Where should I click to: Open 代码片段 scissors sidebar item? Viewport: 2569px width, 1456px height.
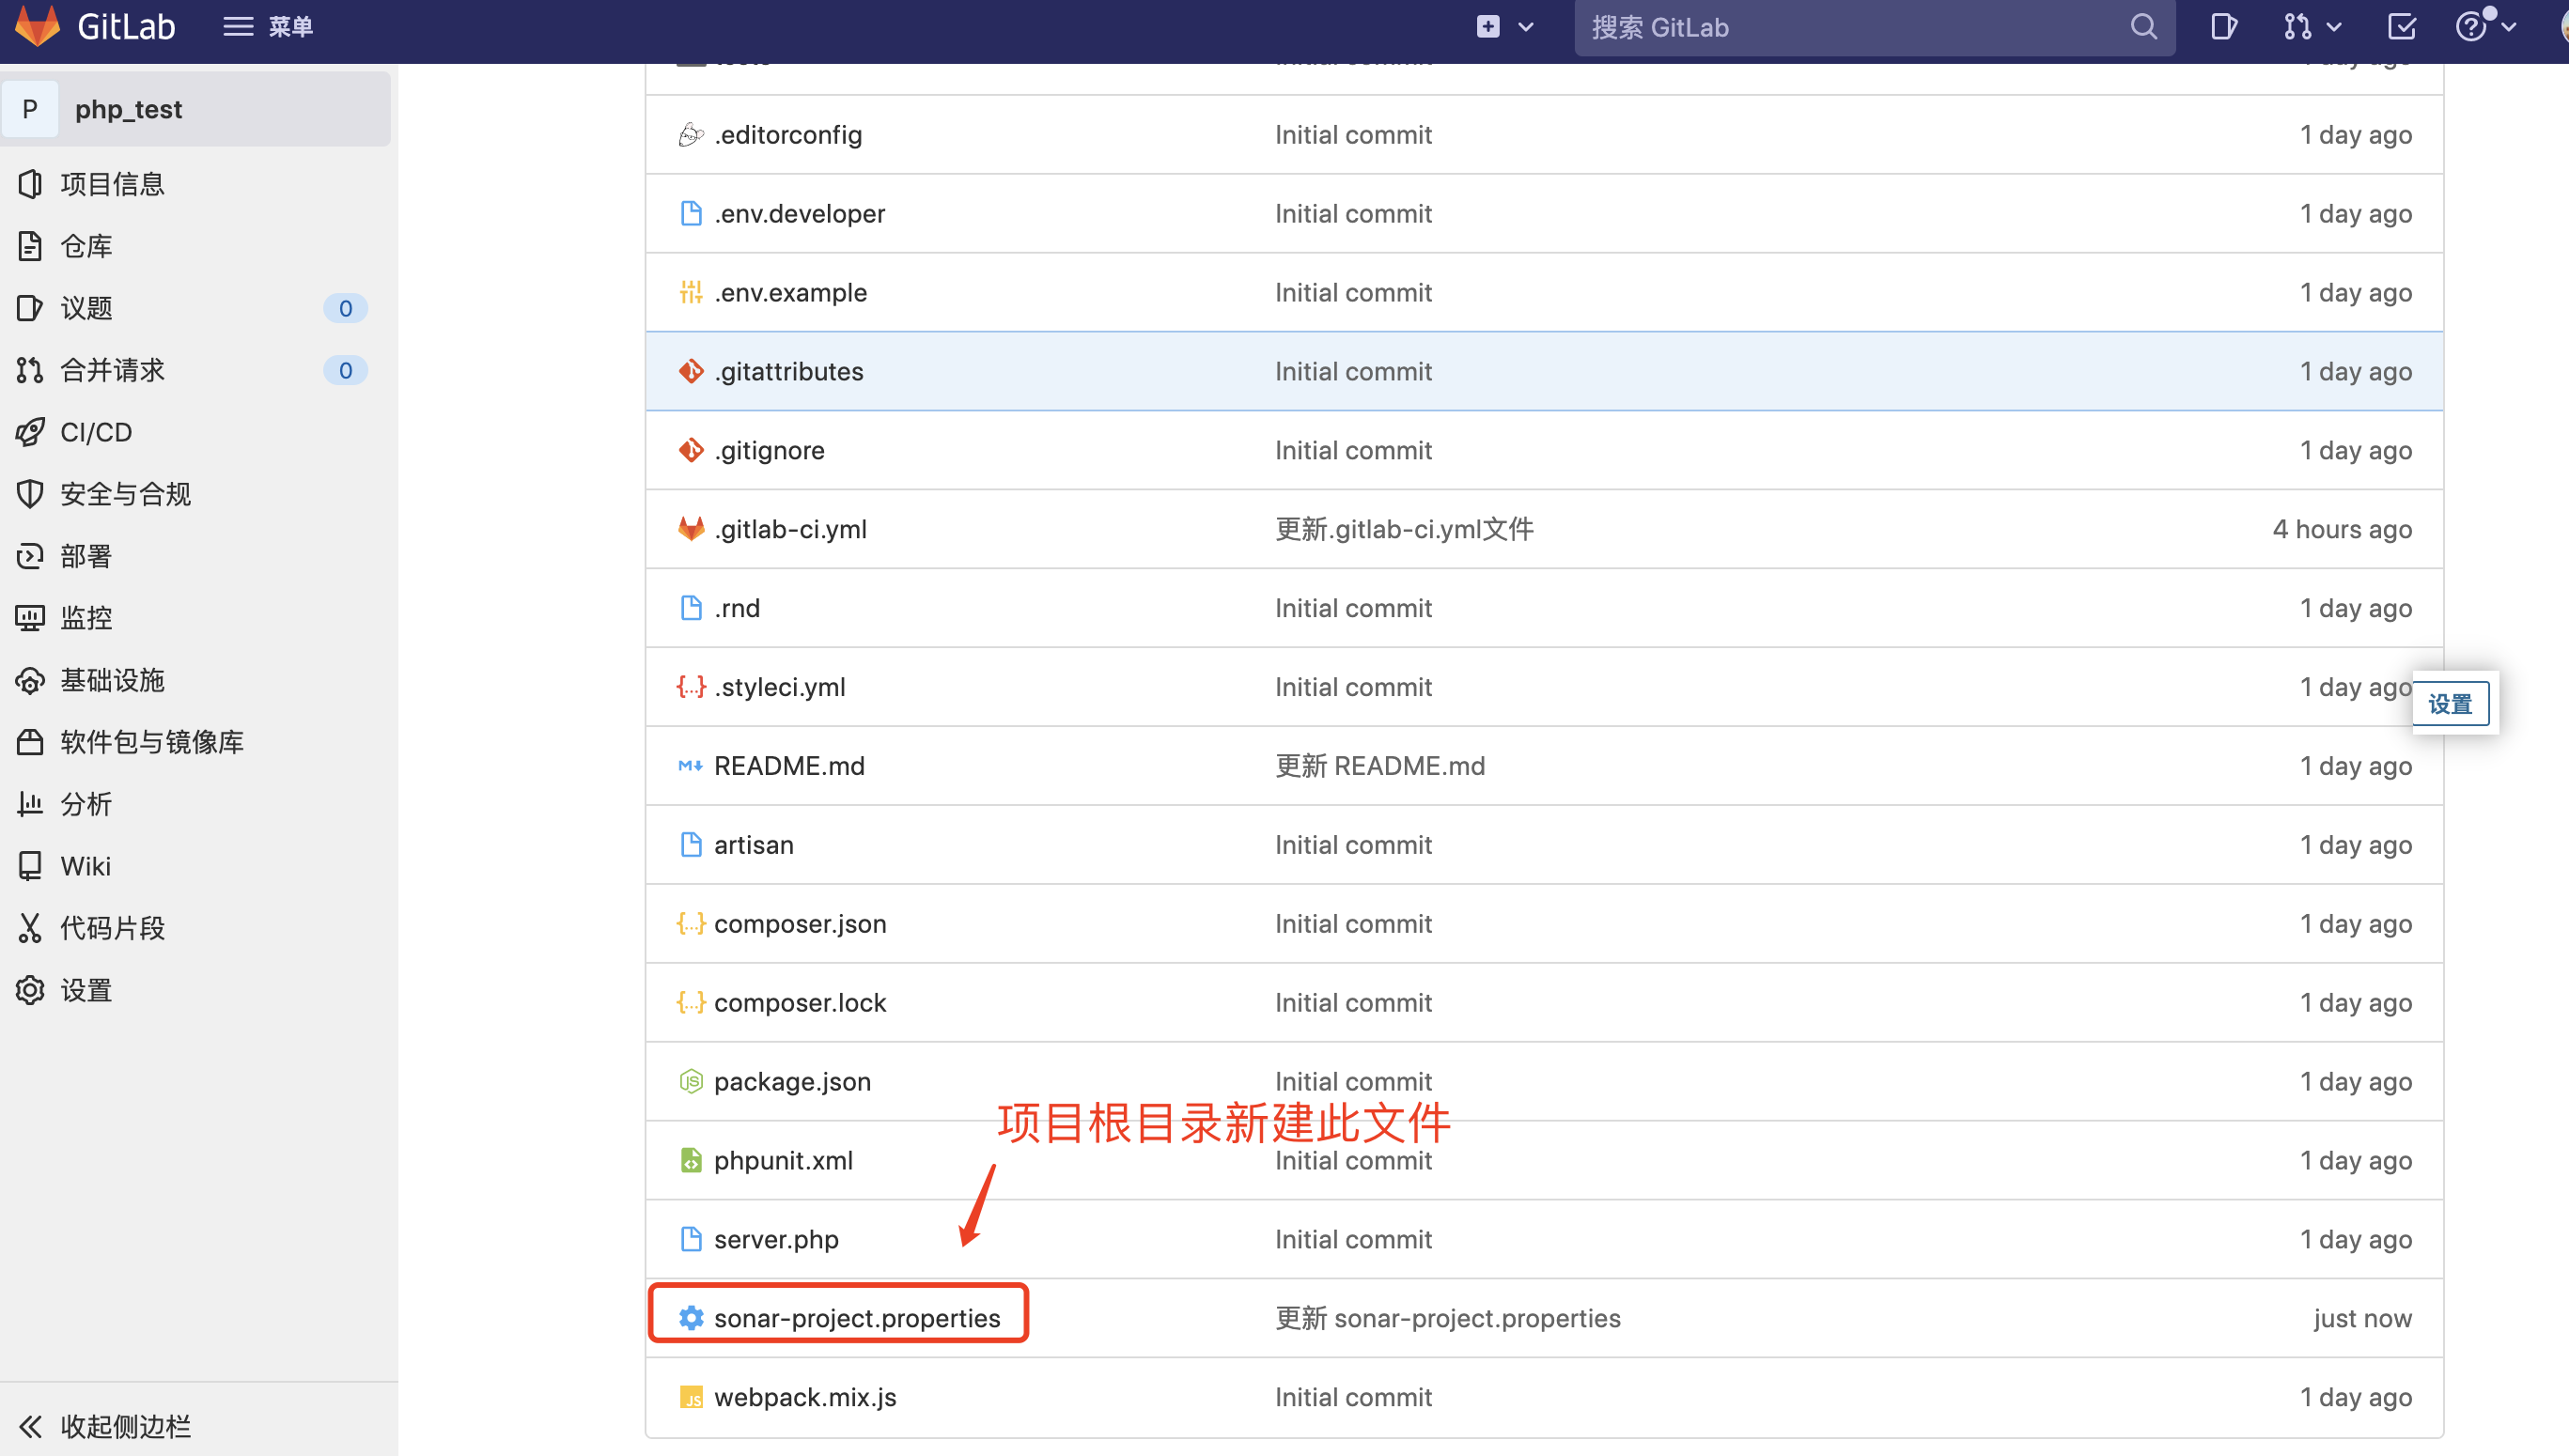[x=112, y=928]
